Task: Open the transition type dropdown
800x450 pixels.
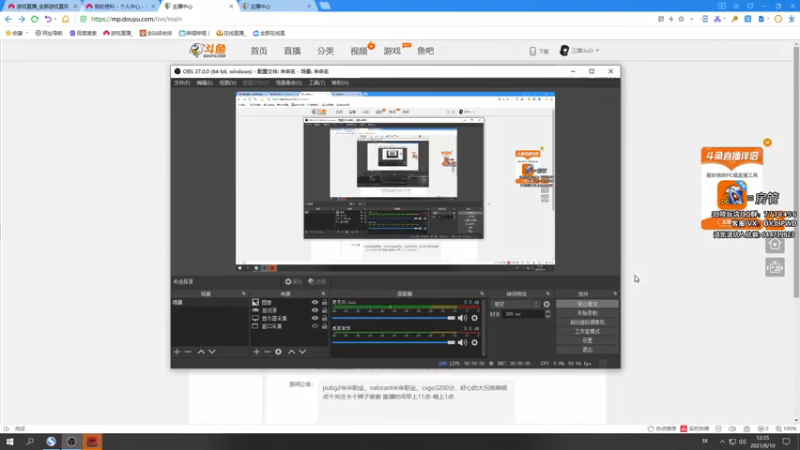Action: pos(515,304)
